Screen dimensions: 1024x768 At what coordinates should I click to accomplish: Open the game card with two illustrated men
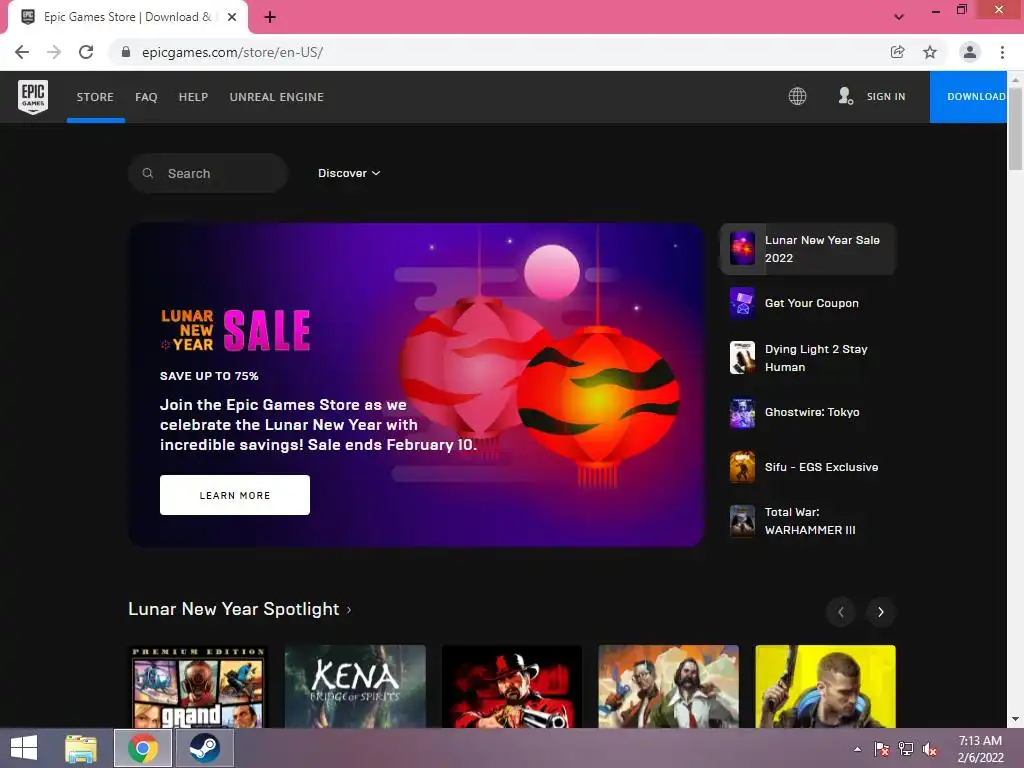(669, 686)
